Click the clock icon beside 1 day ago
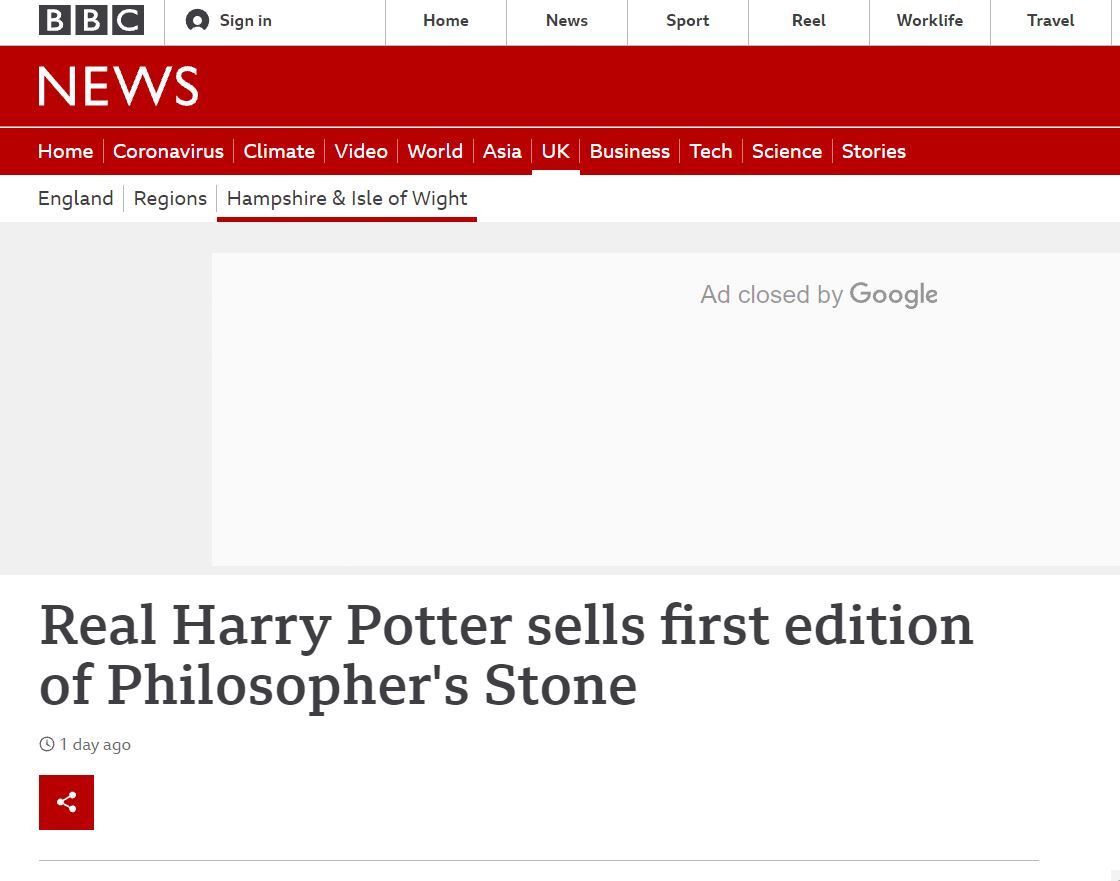This screenshot has width=1120, height=881. coord(46,745)
